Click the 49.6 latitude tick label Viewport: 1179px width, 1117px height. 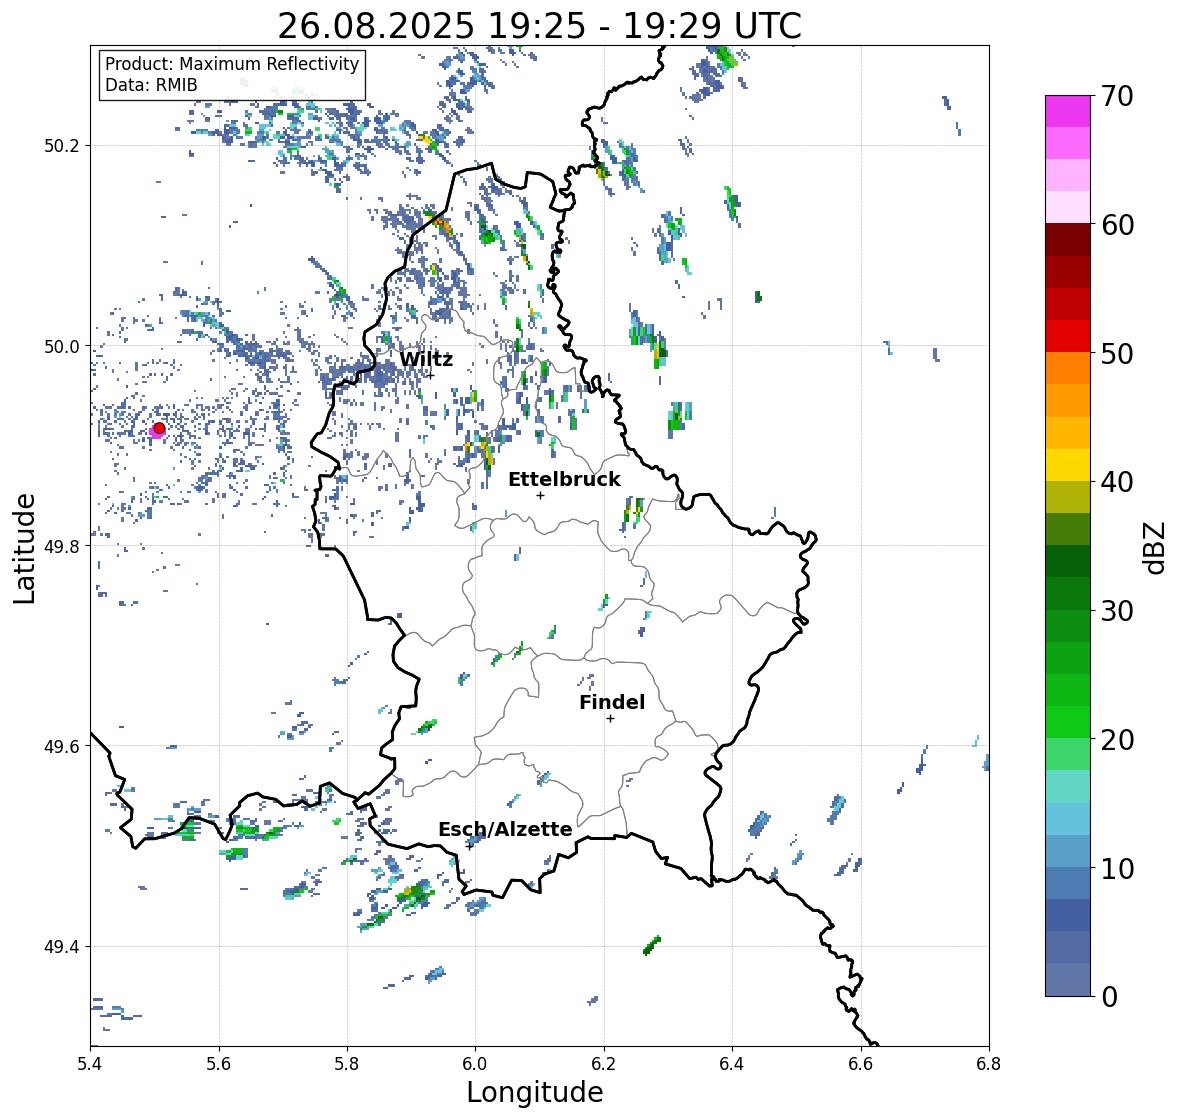tap(62, 746)
